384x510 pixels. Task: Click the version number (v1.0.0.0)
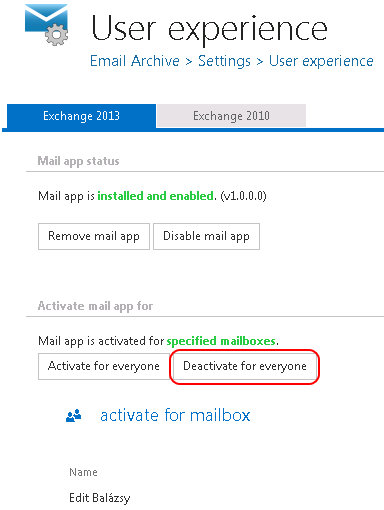coord(243,196)
